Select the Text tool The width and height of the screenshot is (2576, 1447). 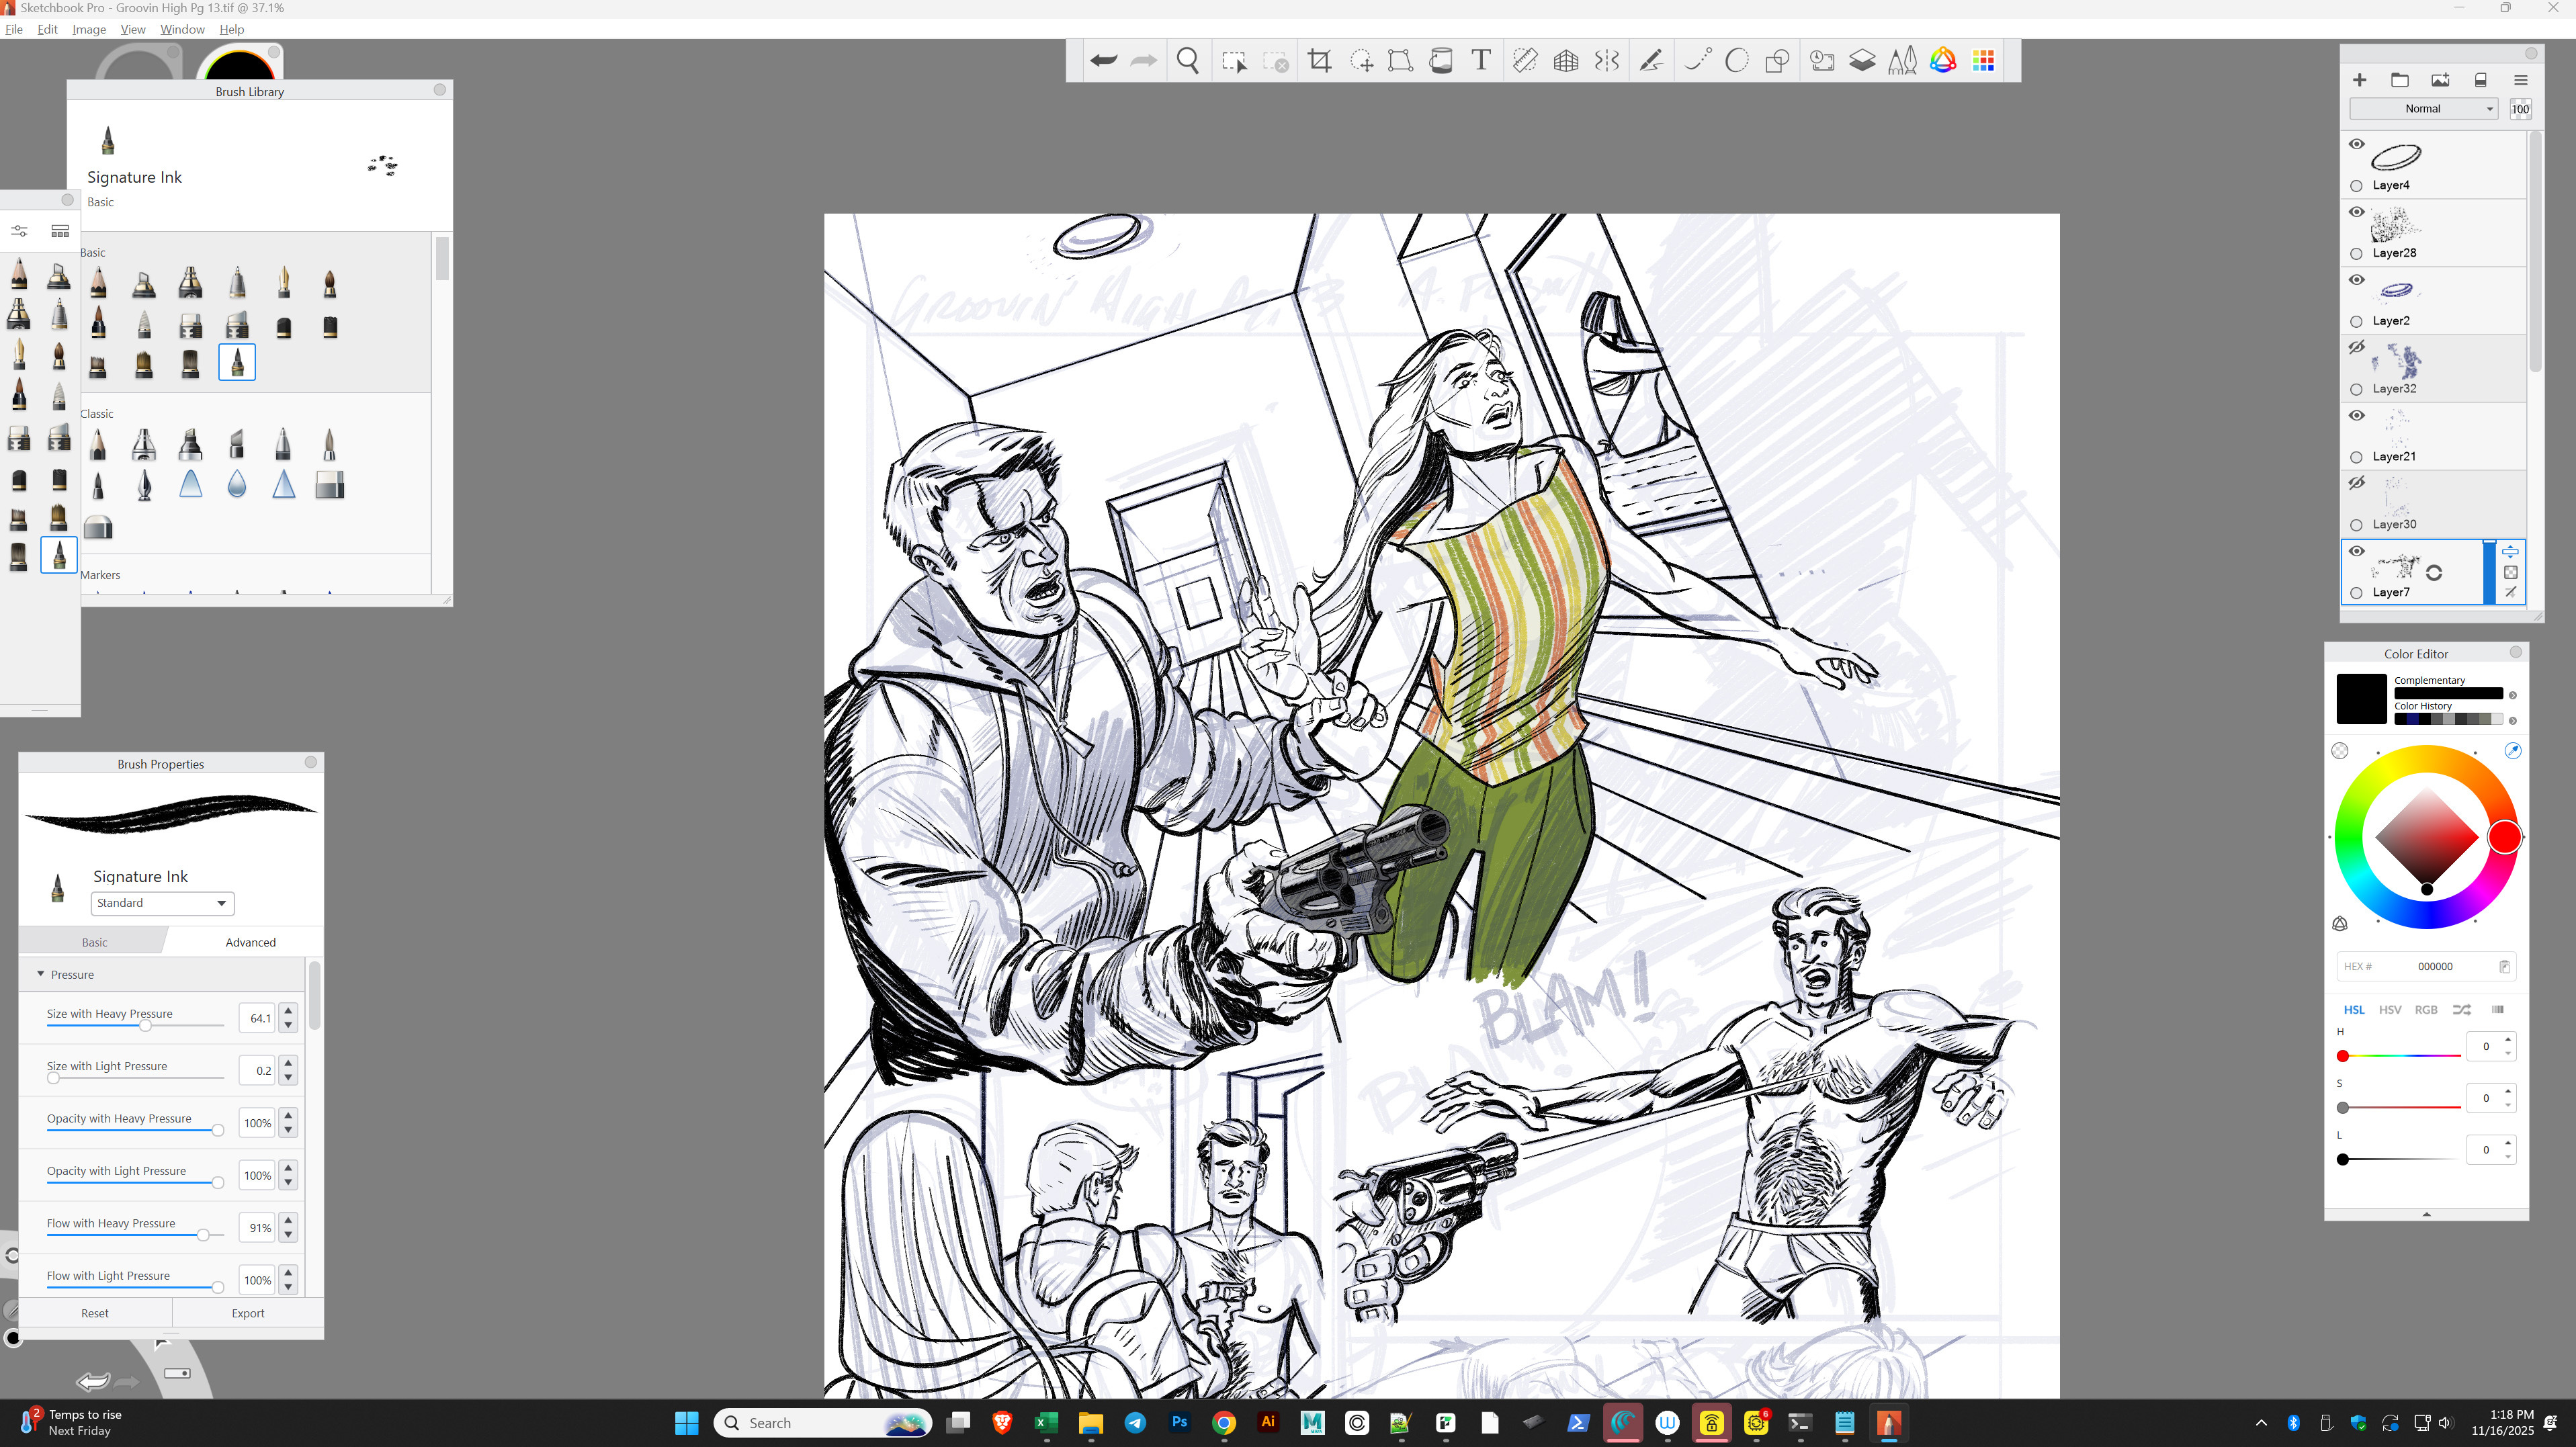point(1481,61)
